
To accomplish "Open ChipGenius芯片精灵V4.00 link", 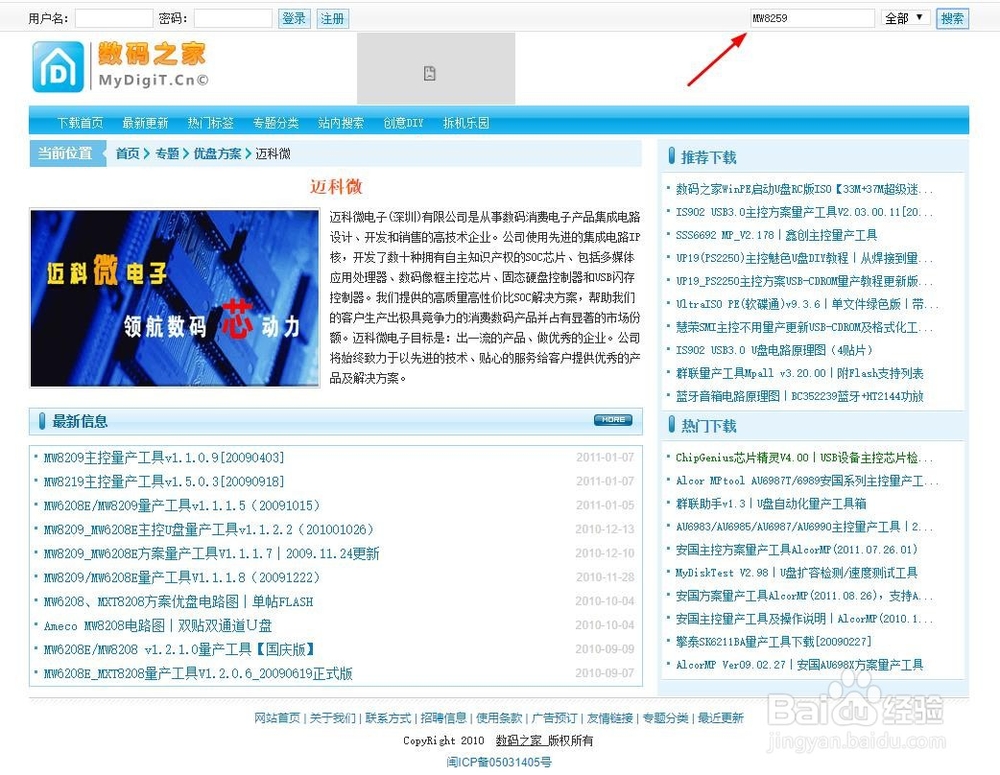I will tap(804, 457).
